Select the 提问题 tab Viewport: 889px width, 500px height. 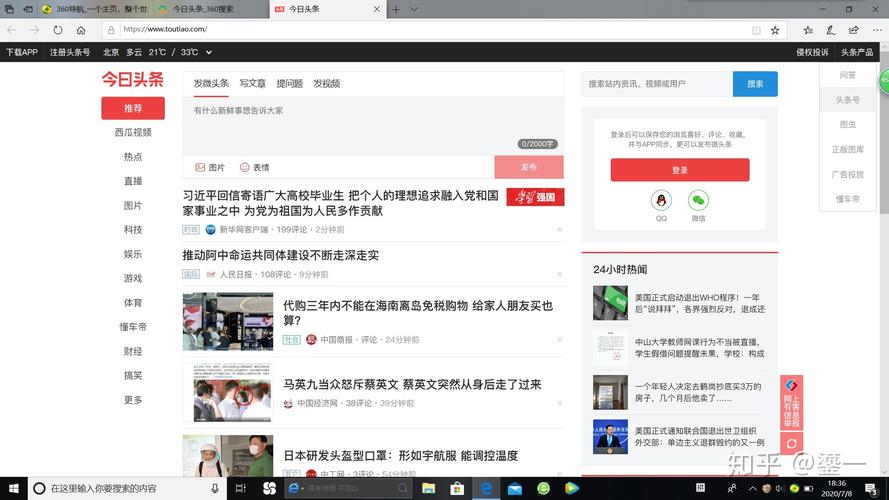[290, 83]
